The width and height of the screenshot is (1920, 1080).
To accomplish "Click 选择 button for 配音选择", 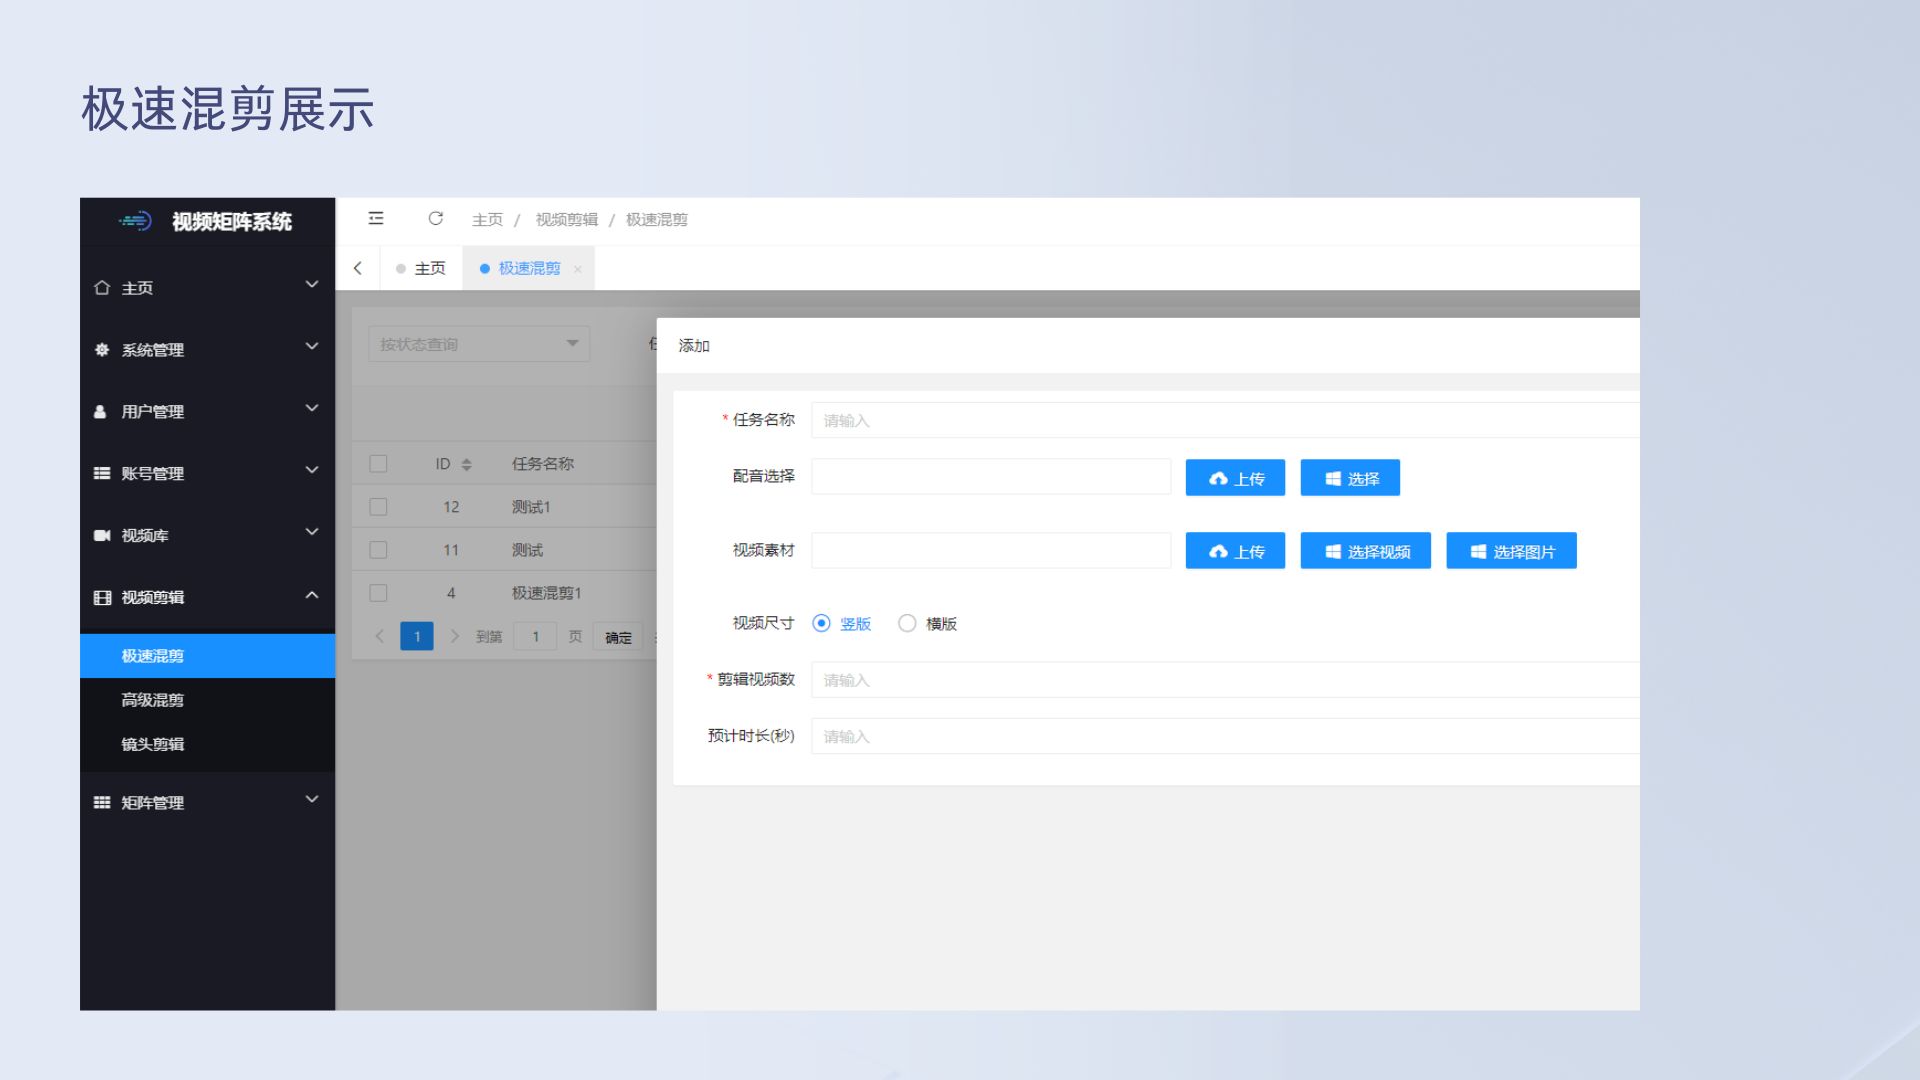I will 1350,478.
